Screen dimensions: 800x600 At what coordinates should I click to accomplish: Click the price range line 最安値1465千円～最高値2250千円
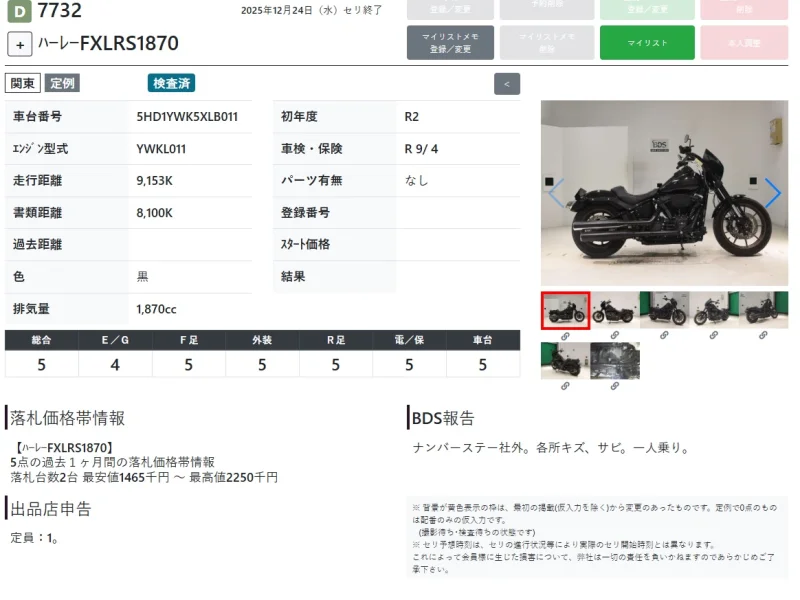click(180, 478)
